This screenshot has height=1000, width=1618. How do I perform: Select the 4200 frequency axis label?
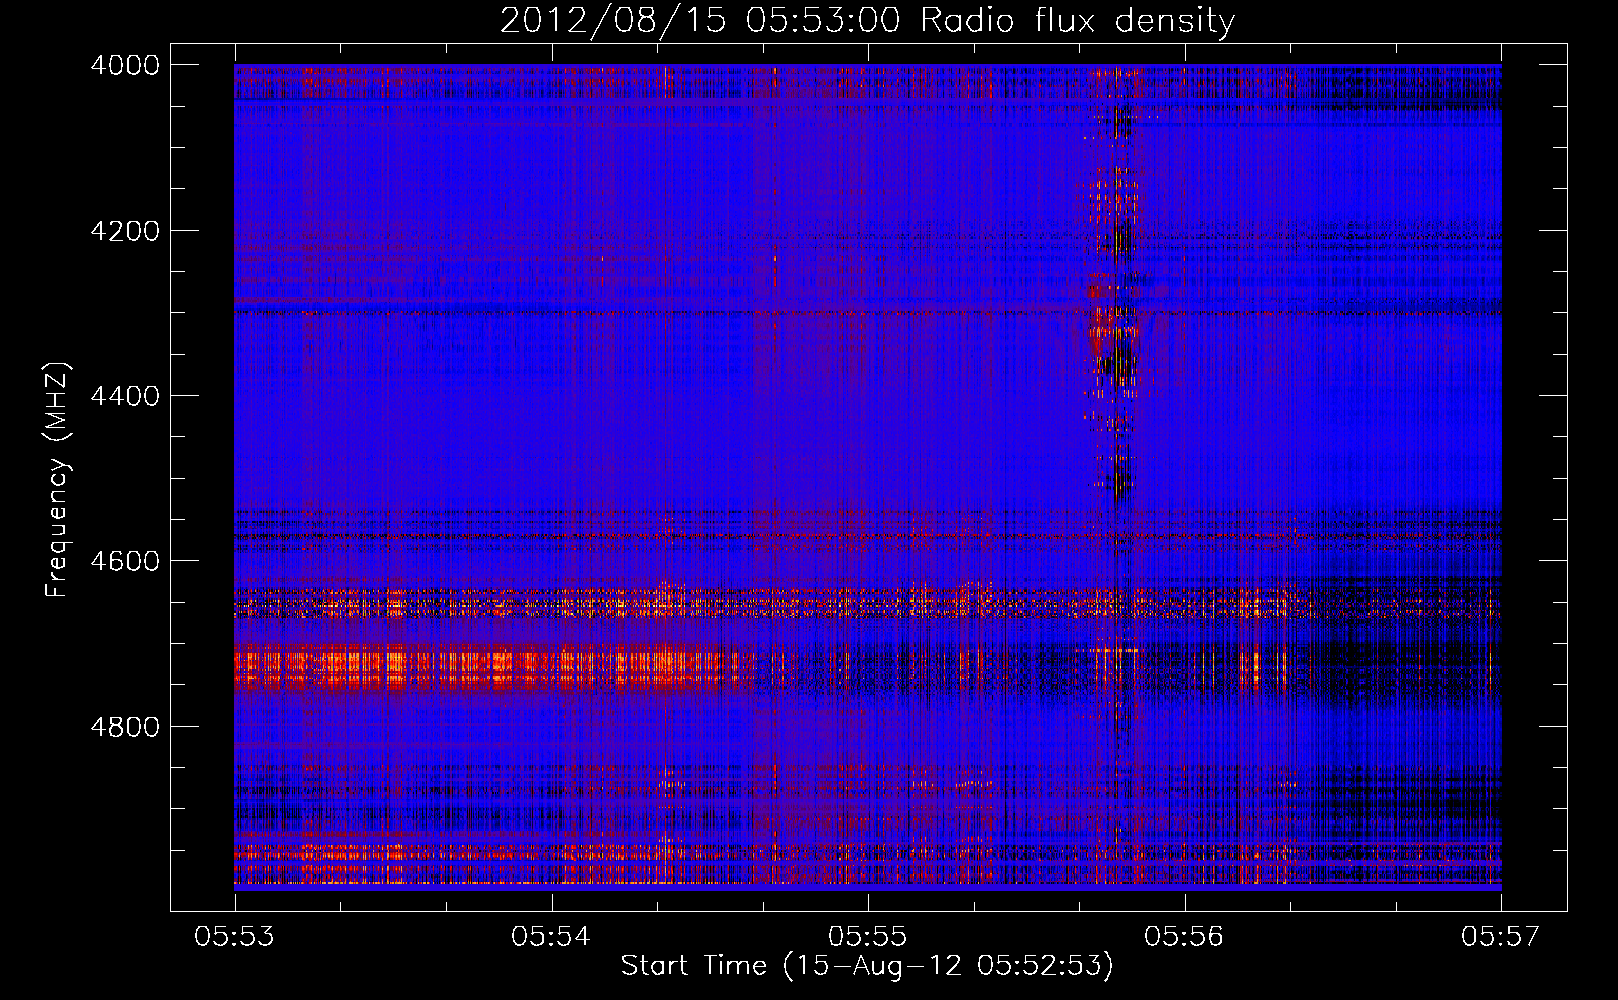pyautogui.click(x=125, y=231)
